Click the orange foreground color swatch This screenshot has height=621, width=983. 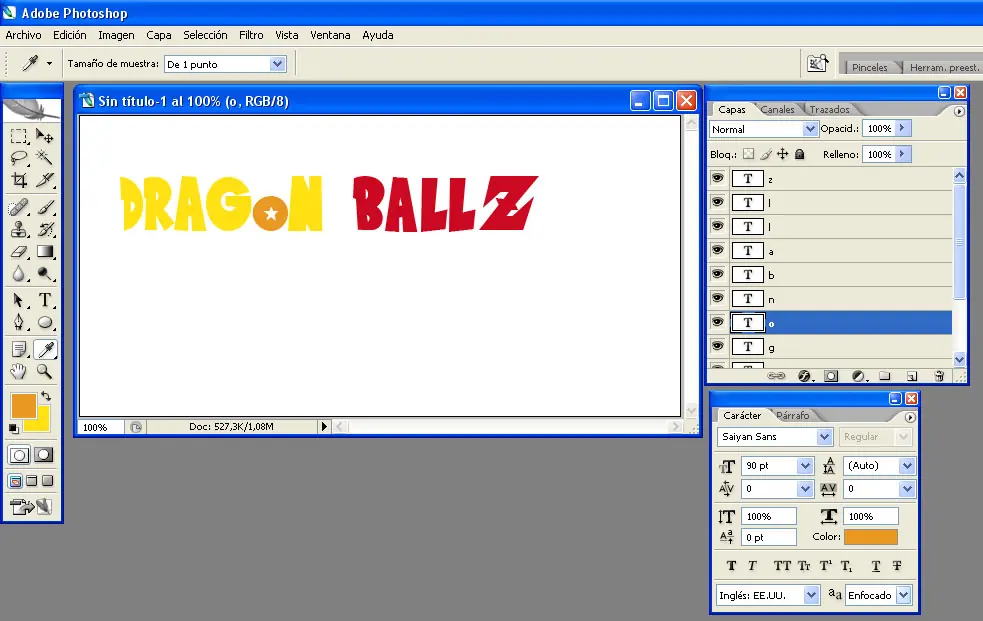[23, 405]
